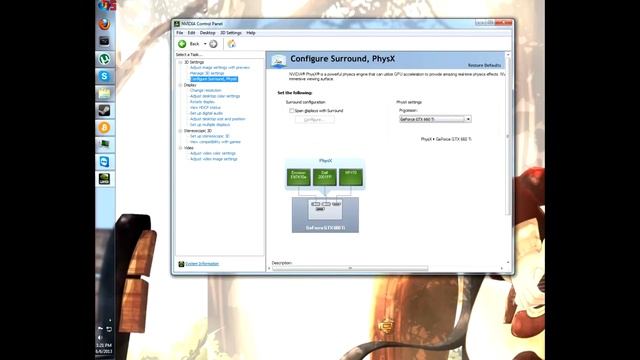
Task: Click the NVIDIA logo in the title bar
Action: pyautogui.click(x=177, y=24)
